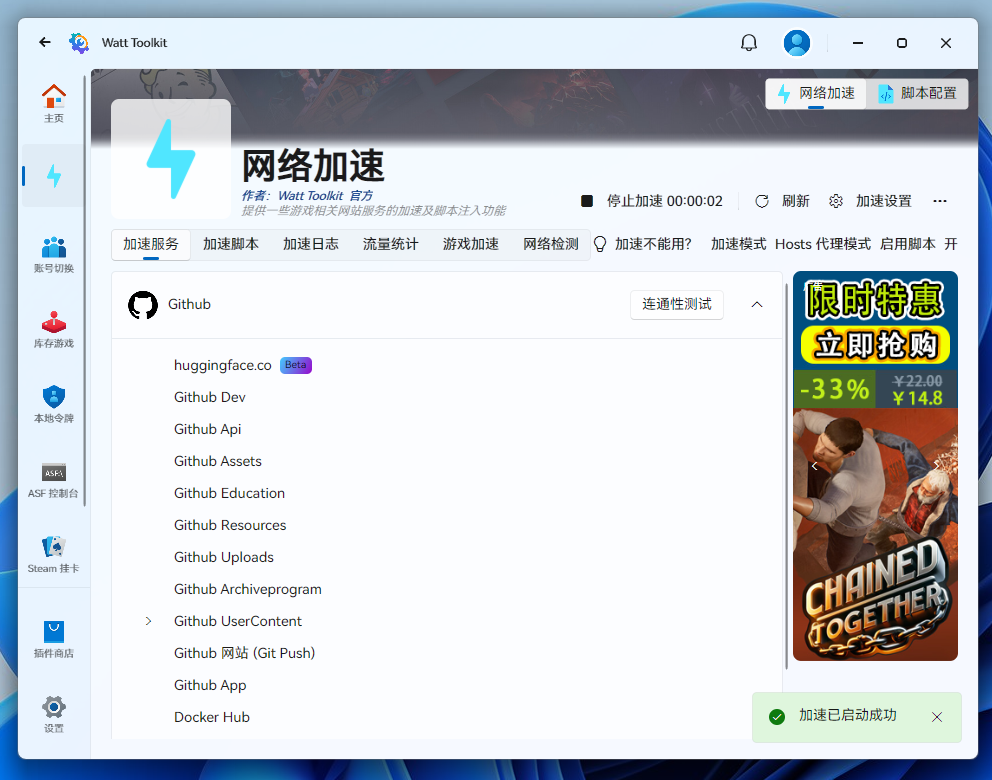The width and height of the screenshot is (992, 780).
Task: Open 加速设置 acceleration settings
Action: pyautogui.click(x=871, y=201)
